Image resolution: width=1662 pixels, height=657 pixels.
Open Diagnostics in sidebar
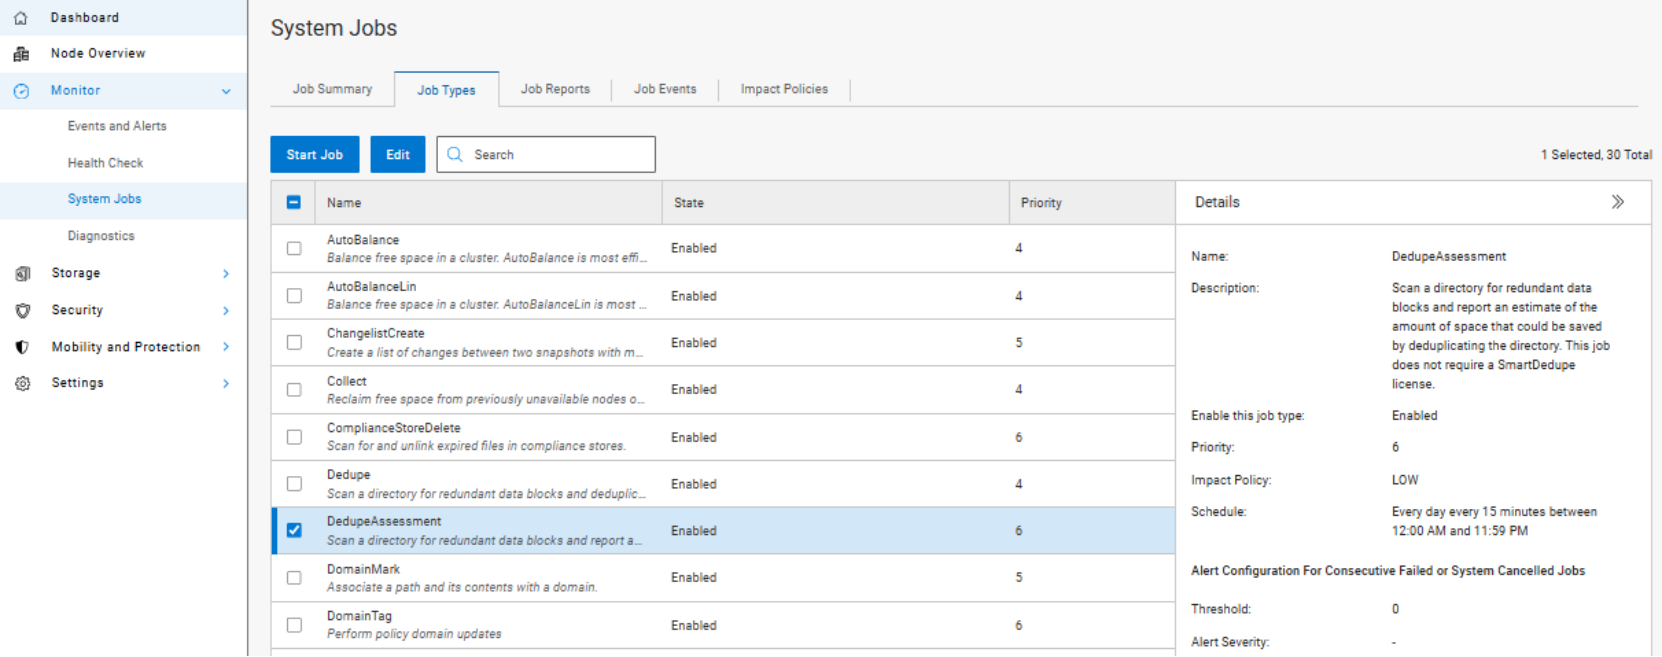tap(101, 236)
